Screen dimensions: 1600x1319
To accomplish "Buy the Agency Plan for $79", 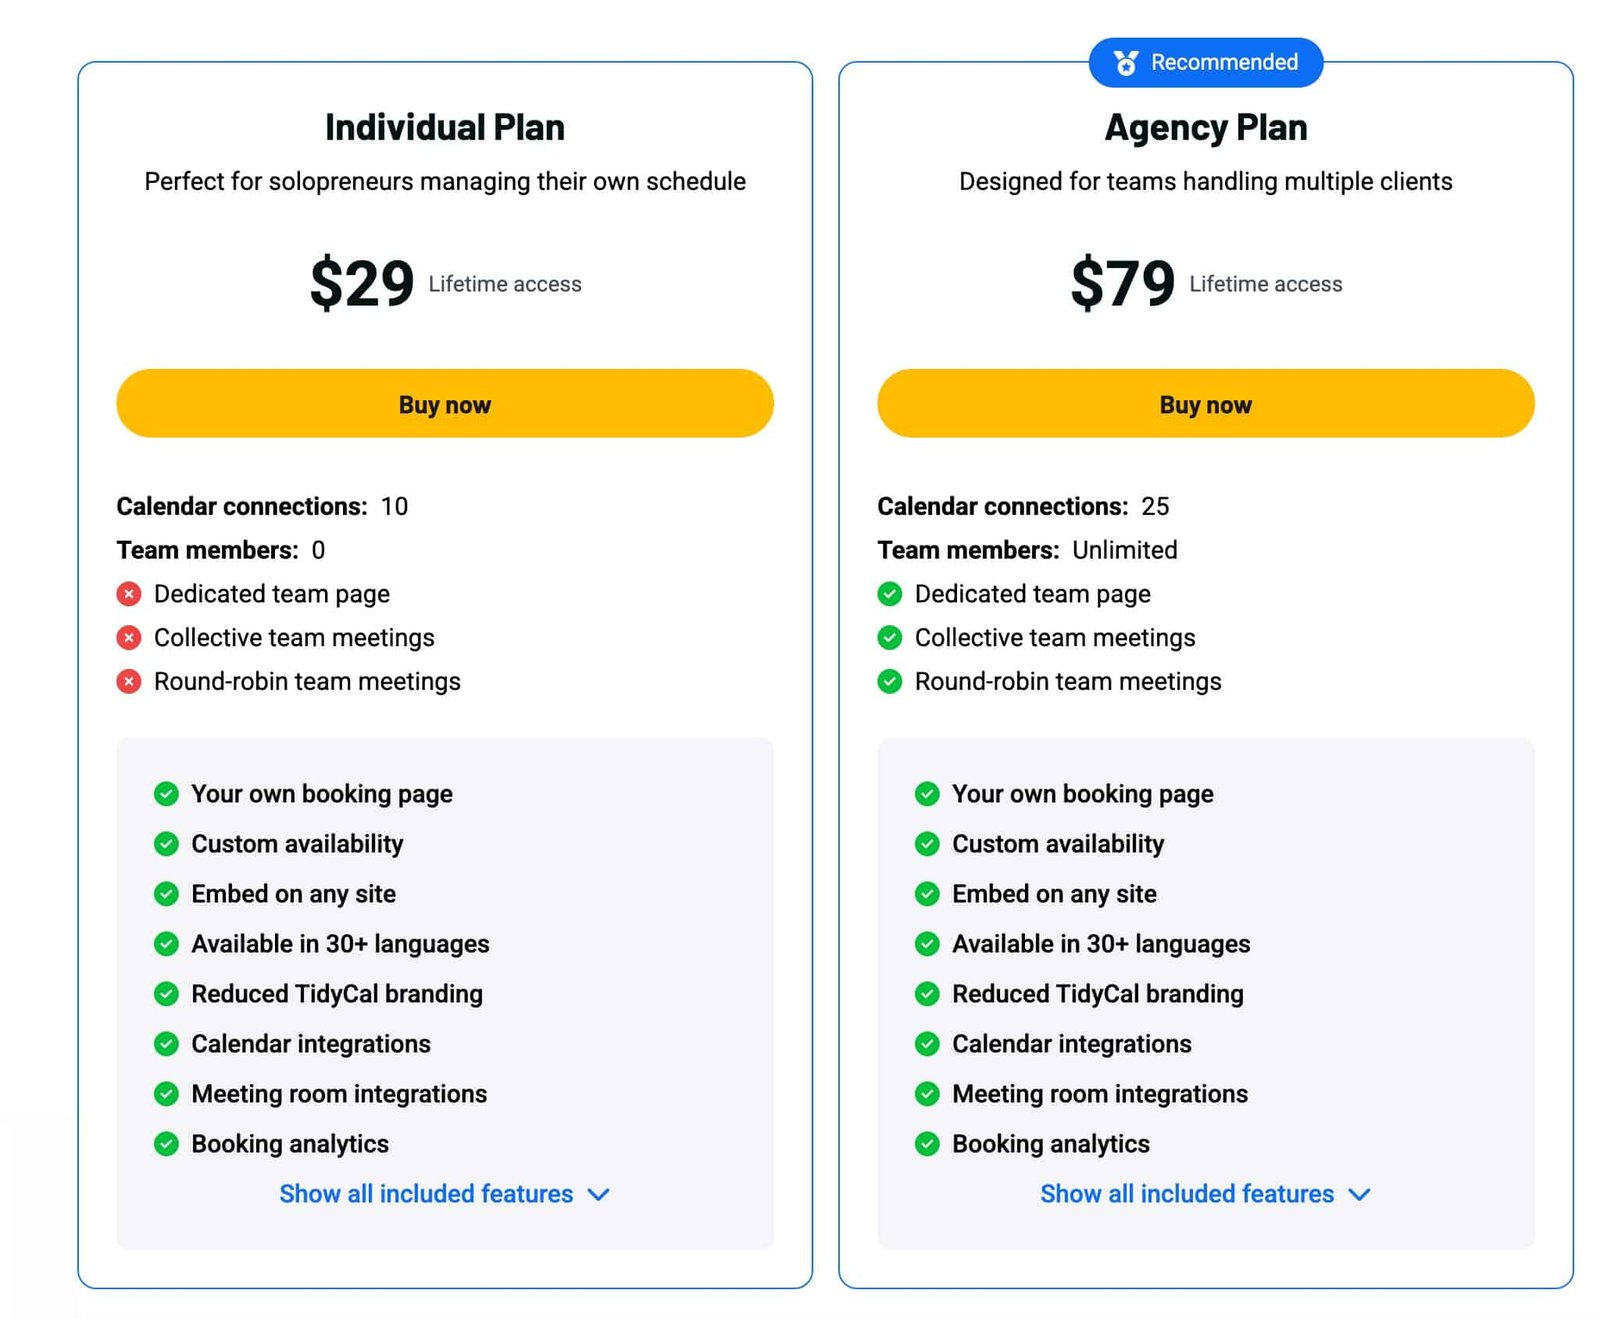I will coord(1206,404).
